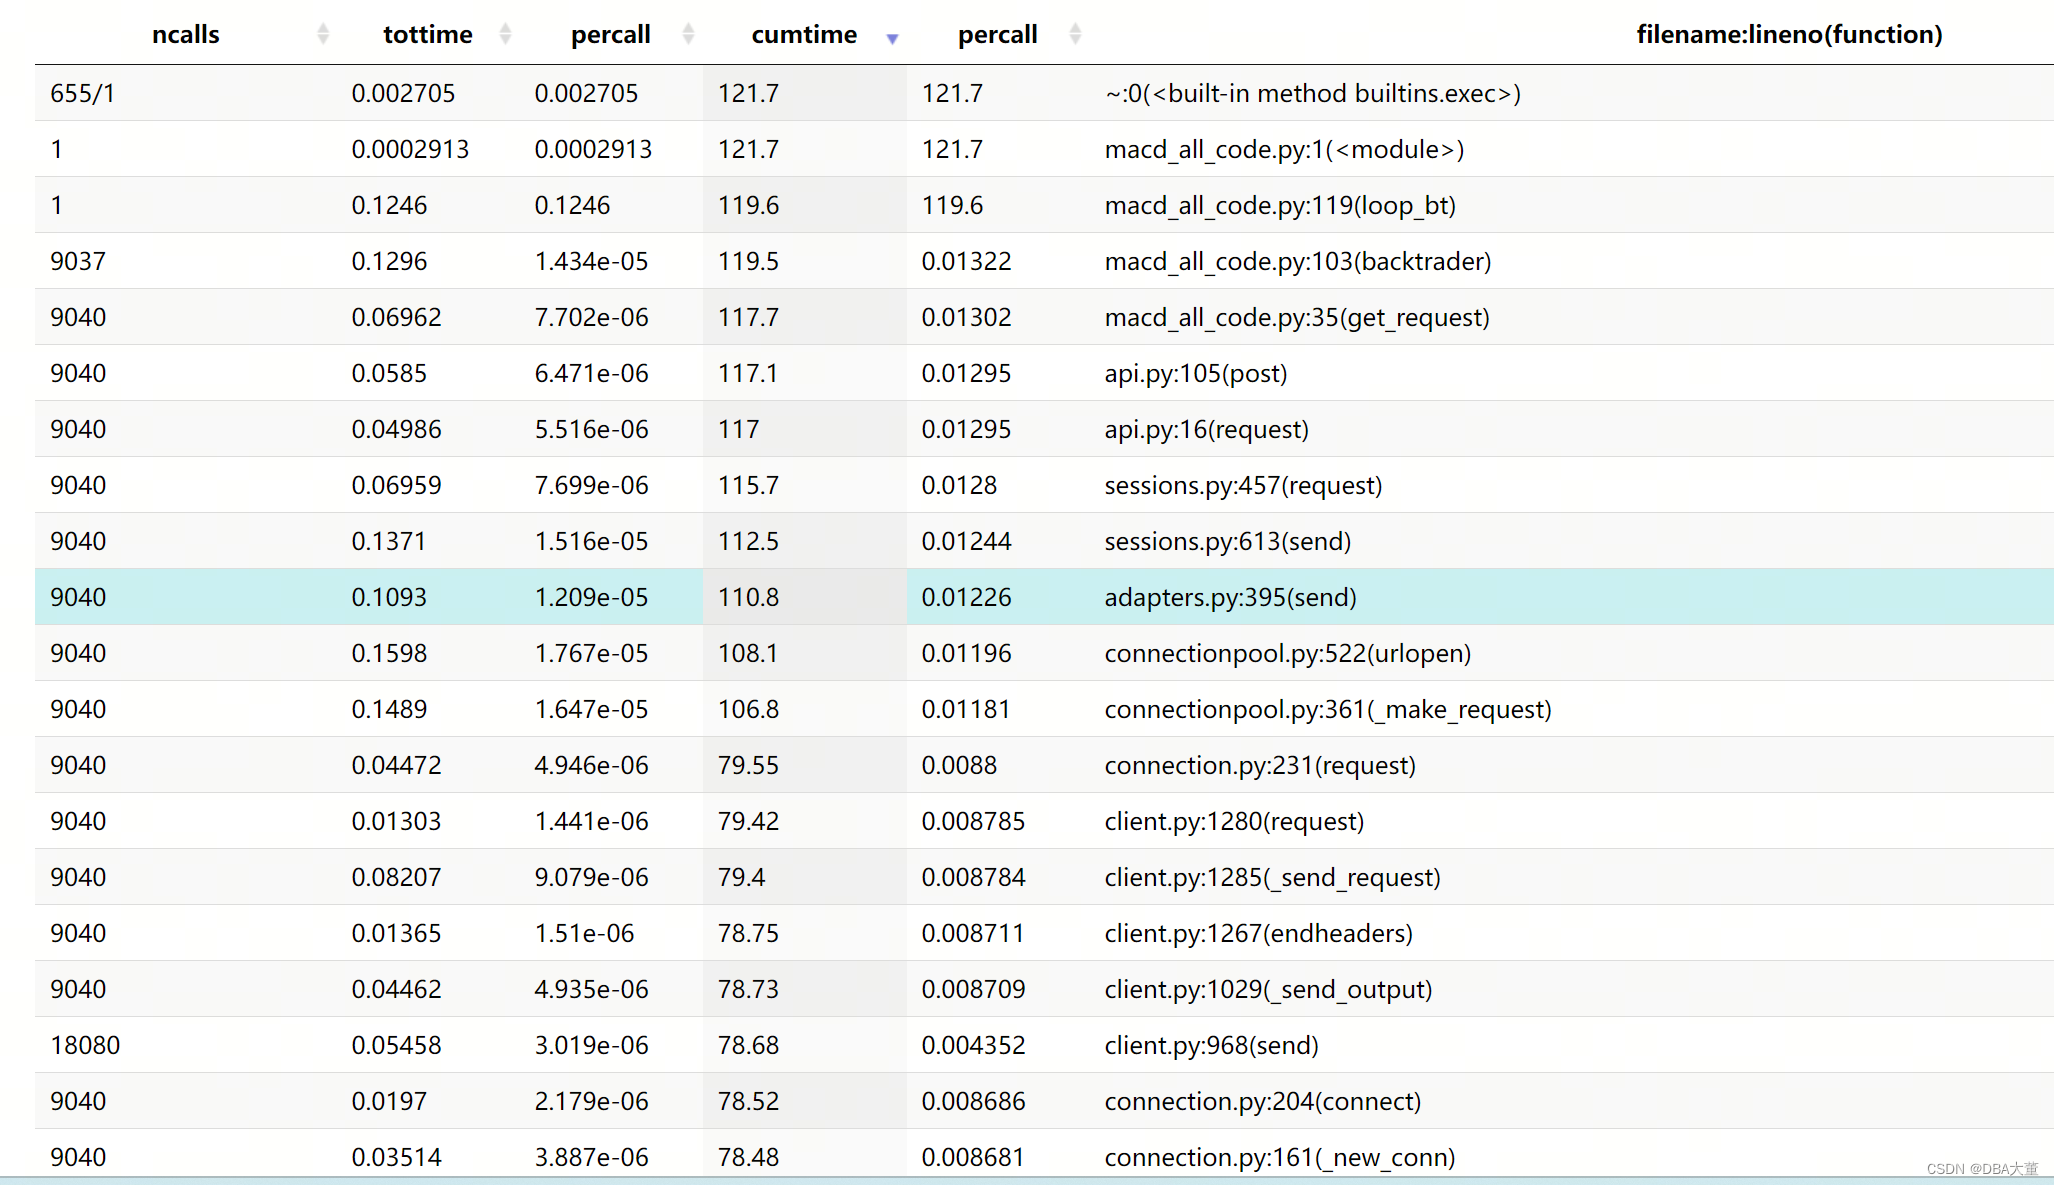Click tottime value 0.0002913

tap(410, 149)
